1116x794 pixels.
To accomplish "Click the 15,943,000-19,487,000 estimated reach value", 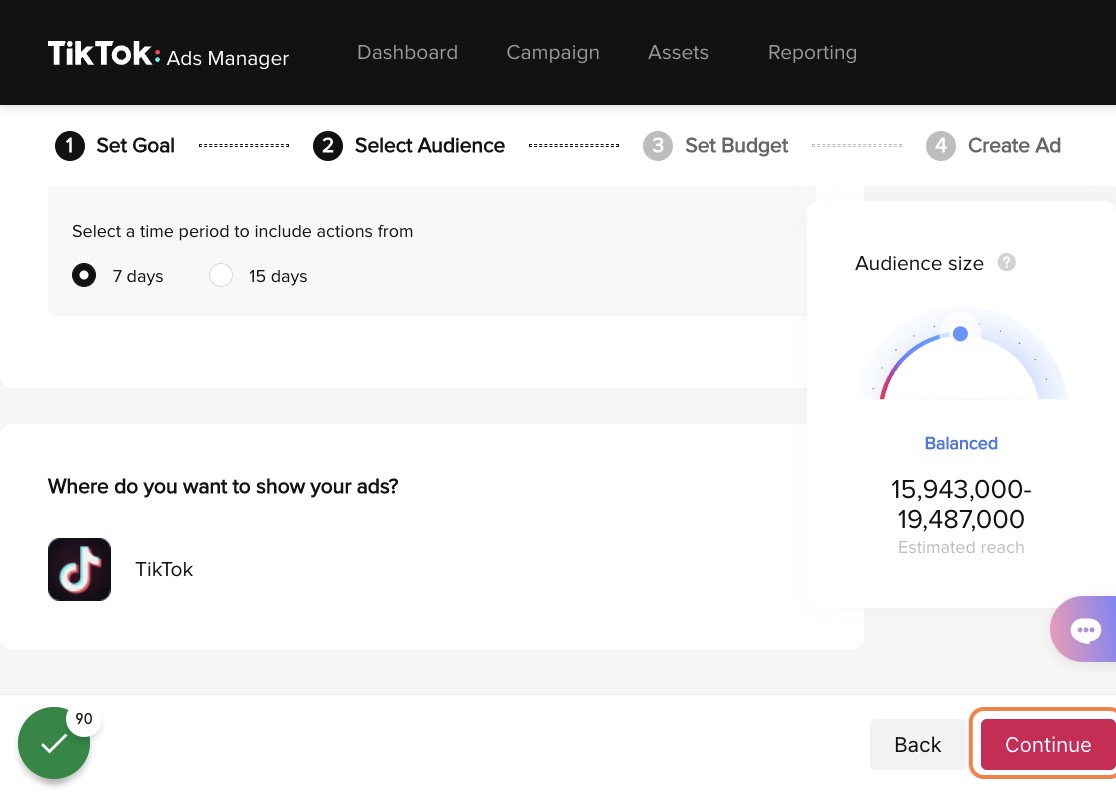I will click(961, 504).
